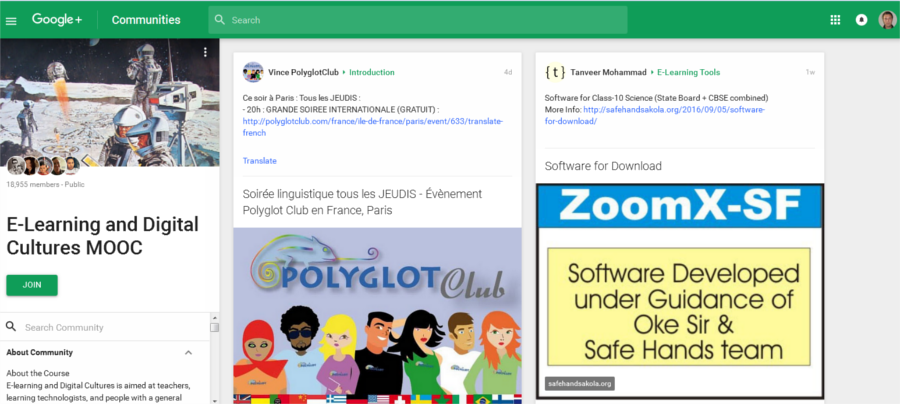Click the magnifier icon in top search bar

(x=219, y=20)
